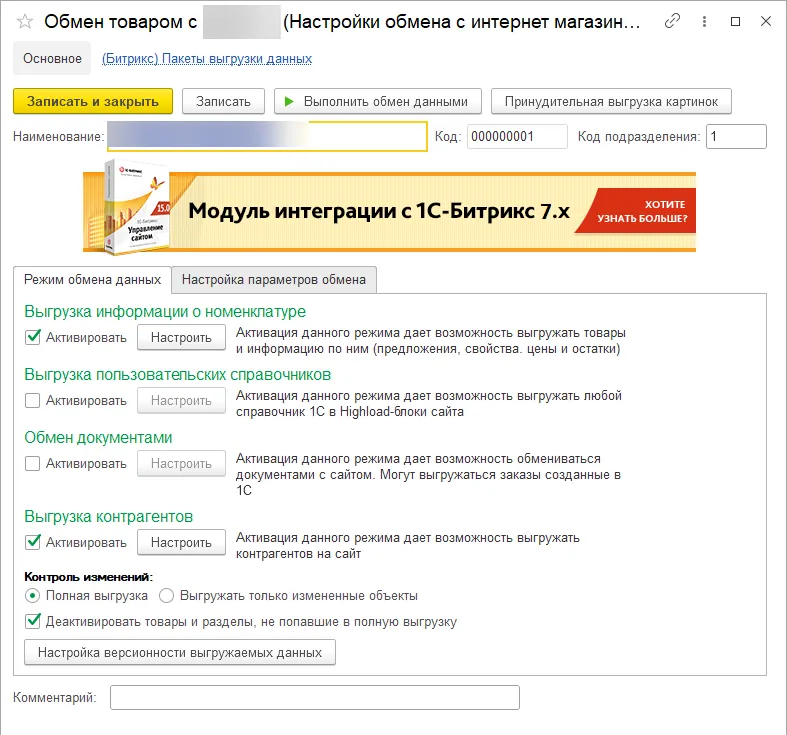Open Настройка версионности выгружаемых данных
This screenshot has width=787, height=735.
tap(180, 652)
